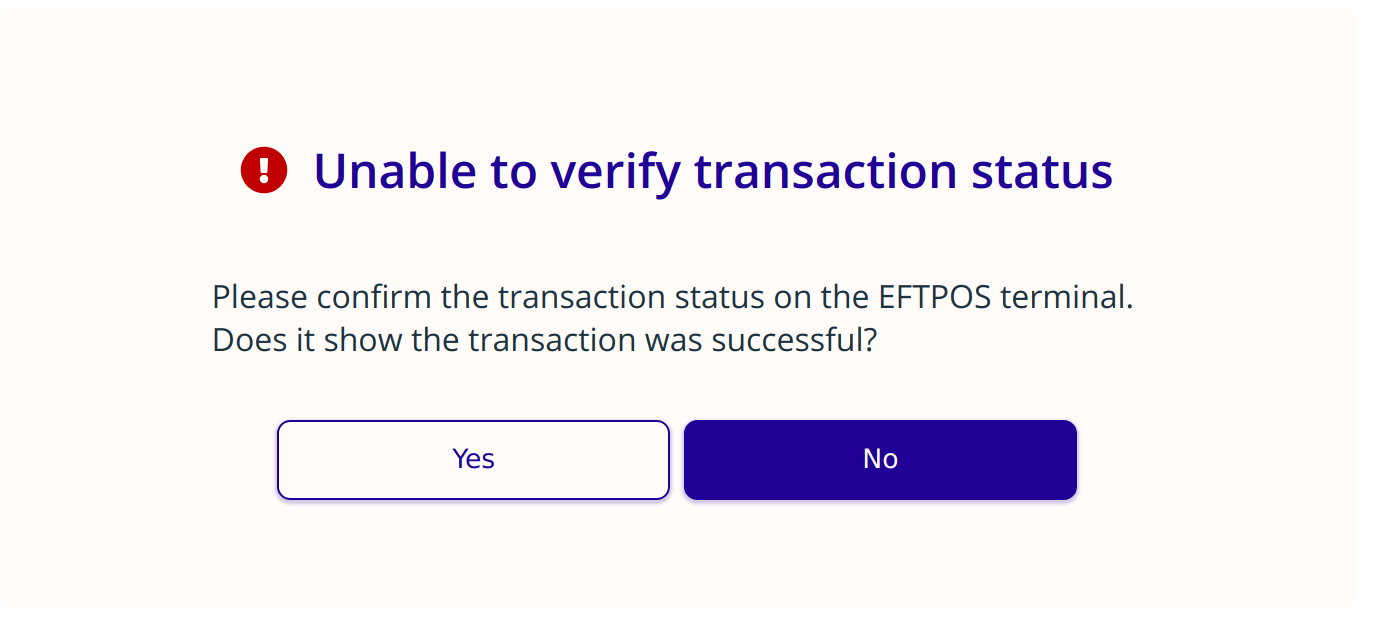
Task: Tap the outlined Yes button
Action: pyautogui.click(x=473, y=459)
